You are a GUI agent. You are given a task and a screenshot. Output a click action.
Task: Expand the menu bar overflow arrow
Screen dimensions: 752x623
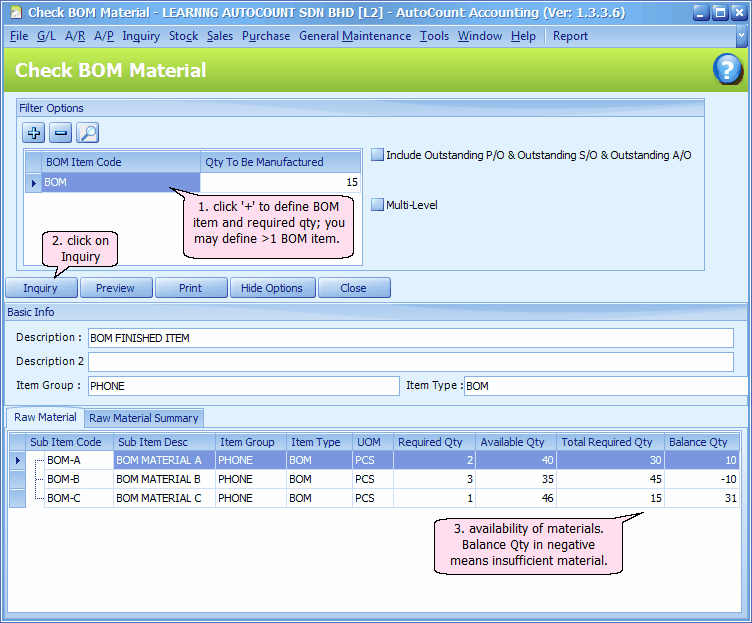coord(741,36)
